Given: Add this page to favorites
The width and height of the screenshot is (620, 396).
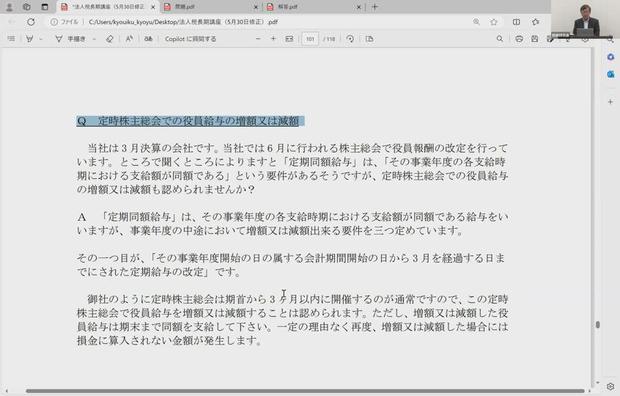Looking at the screenshot, I should coord(494,22).
